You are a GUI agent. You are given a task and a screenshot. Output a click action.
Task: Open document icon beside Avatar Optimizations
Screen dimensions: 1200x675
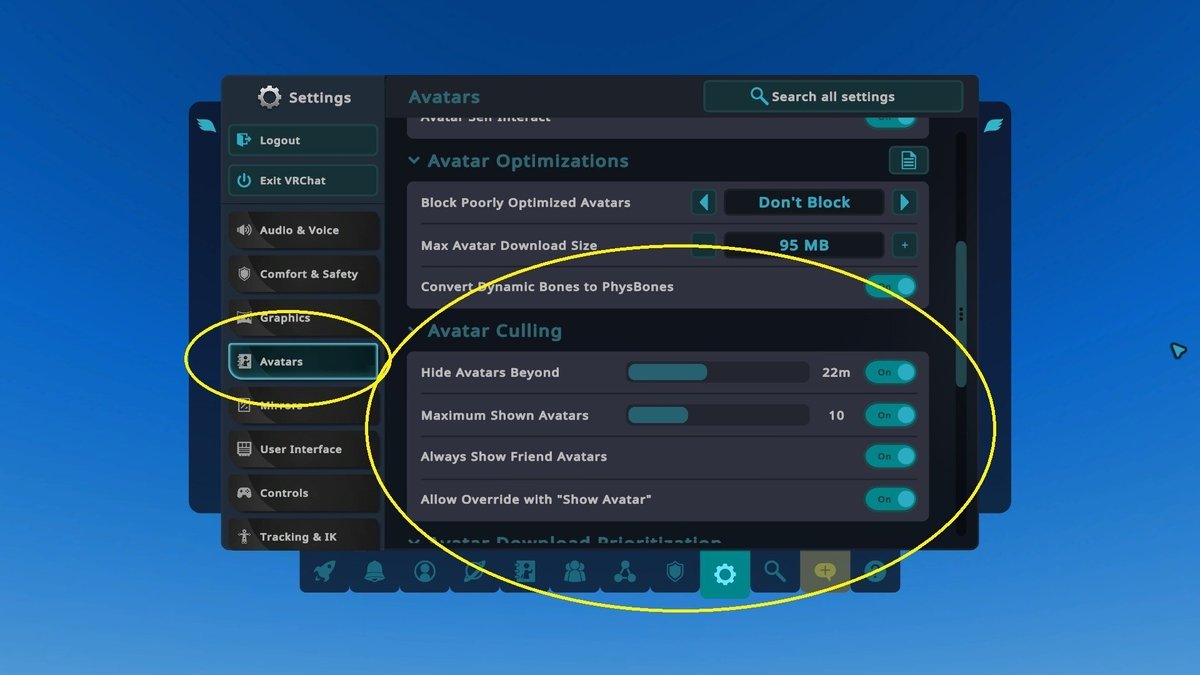909,160
